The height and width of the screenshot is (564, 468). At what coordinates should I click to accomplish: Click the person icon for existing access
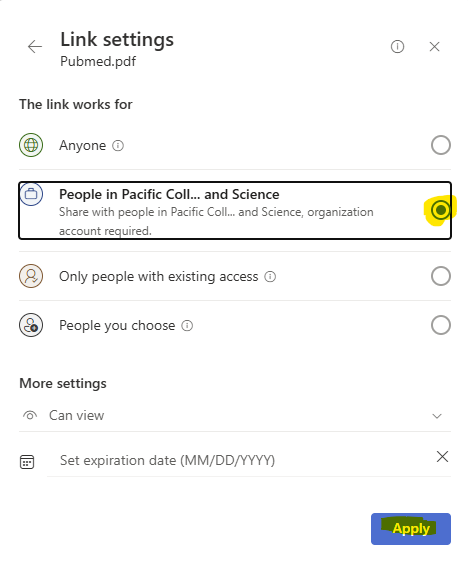point(31,276)
